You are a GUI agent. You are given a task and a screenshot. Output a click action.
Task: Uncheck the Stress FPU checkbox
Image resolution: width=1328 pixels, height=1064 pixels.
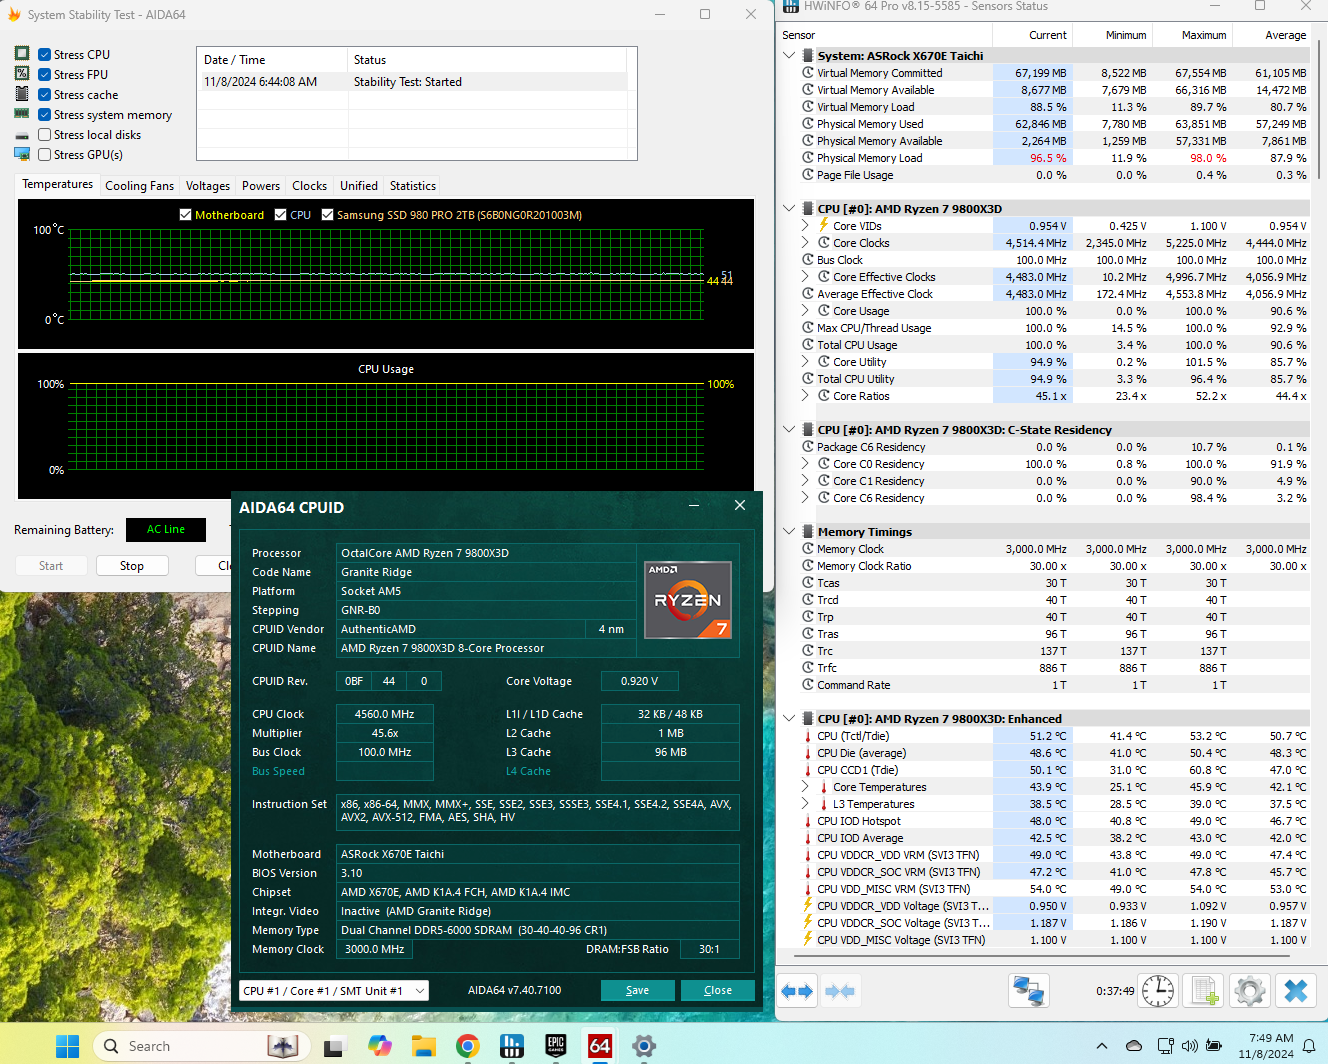(45, 75)
